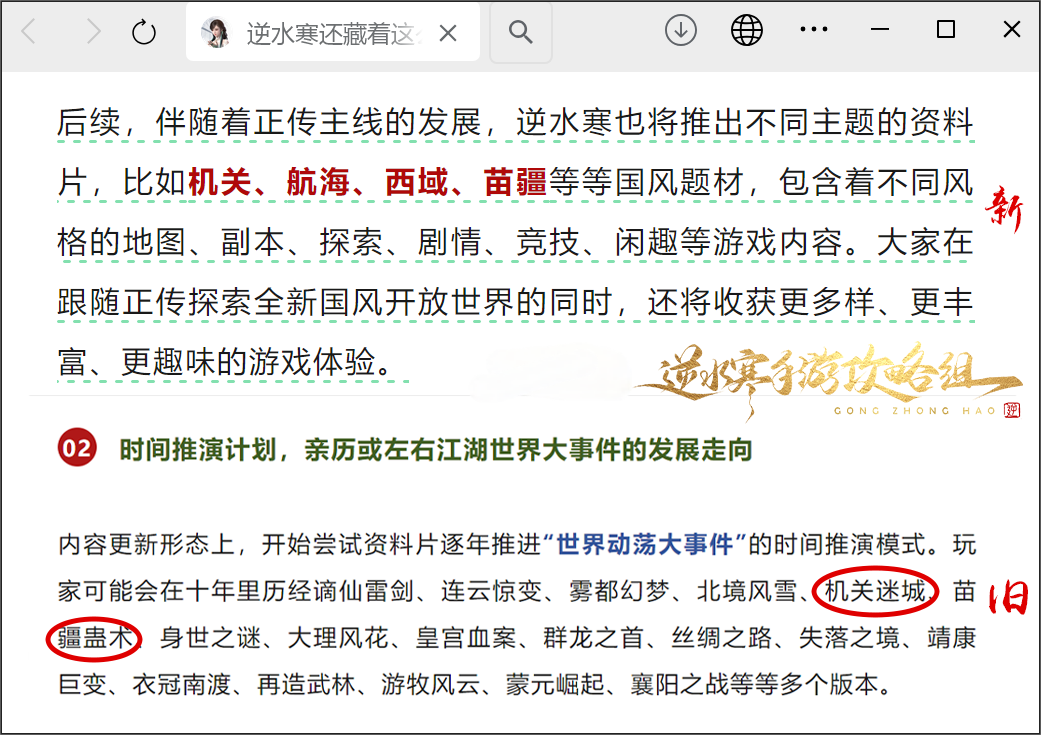Click the tab's avatar favicon
The width and height of the screenshot is (1041, 735).
pos(215,33)
